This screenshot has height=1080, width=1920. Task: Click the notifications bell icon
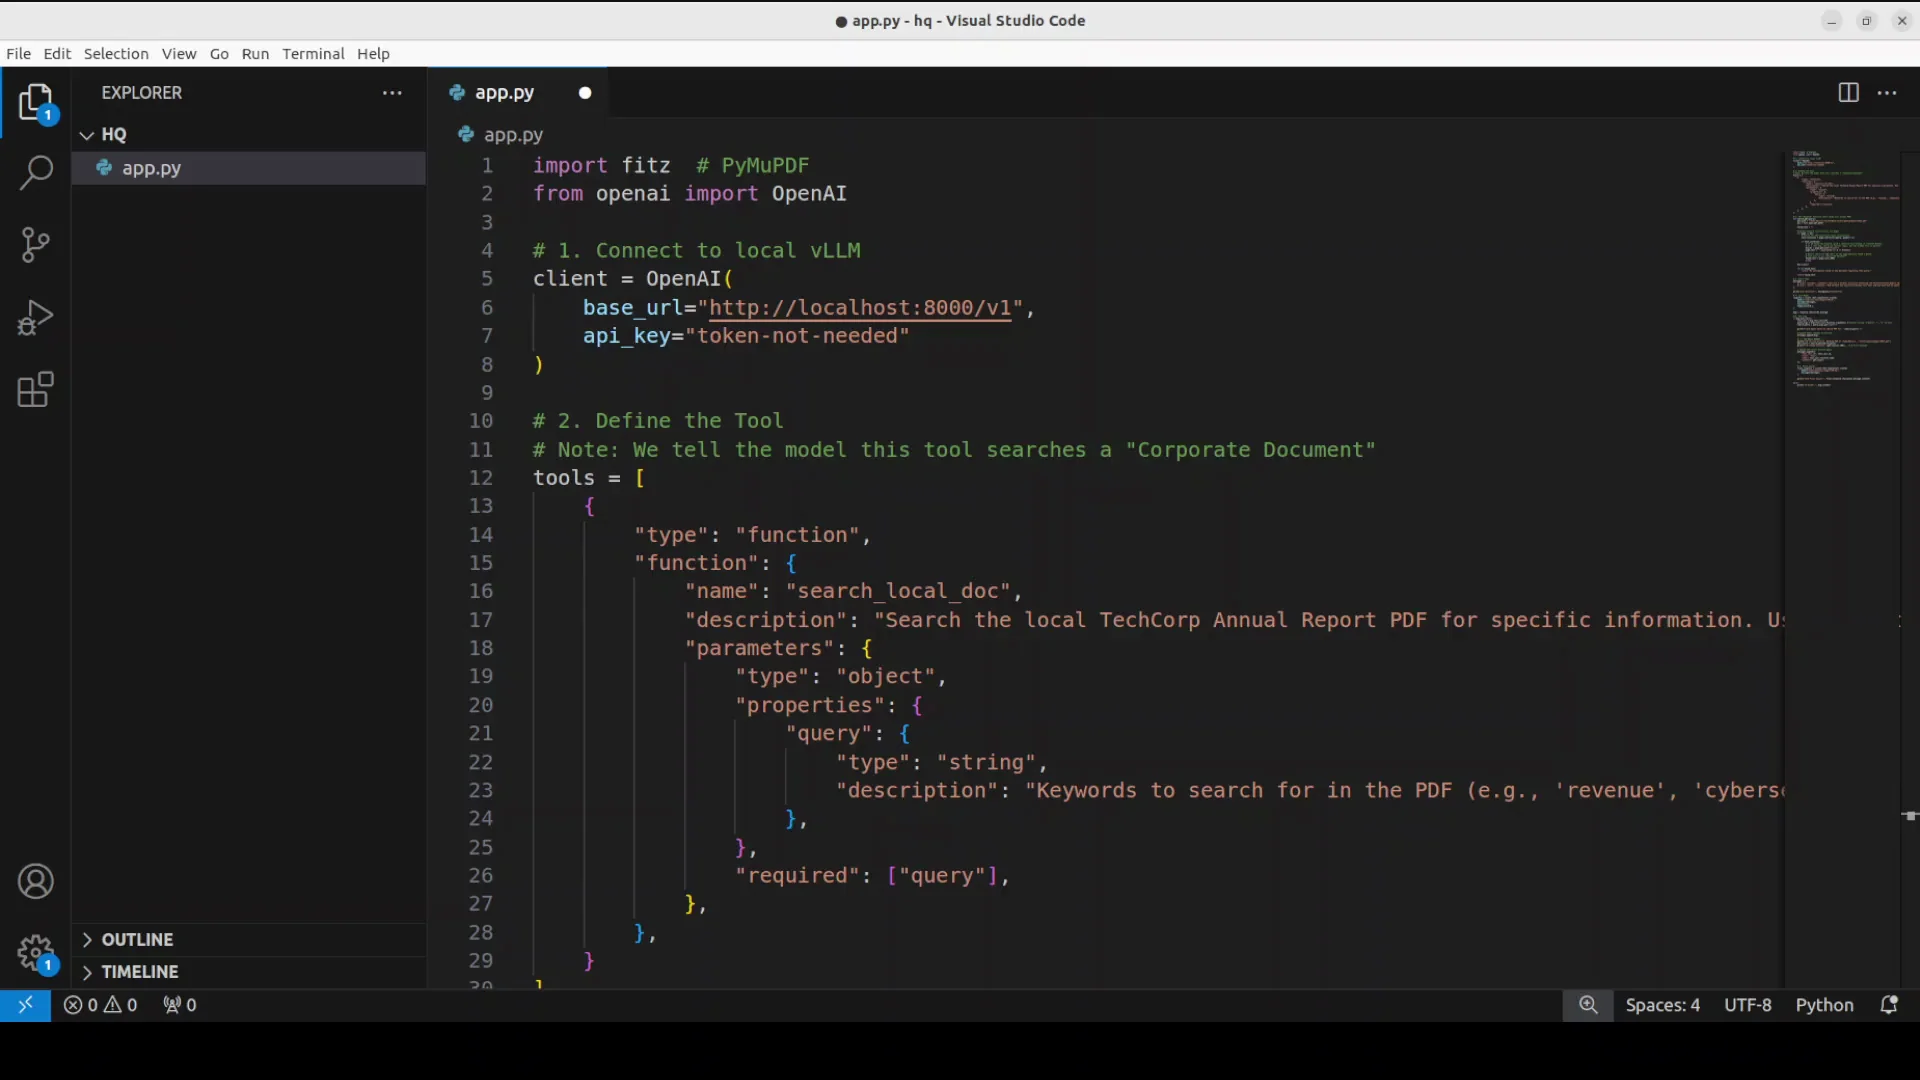click(1889, 1005)
